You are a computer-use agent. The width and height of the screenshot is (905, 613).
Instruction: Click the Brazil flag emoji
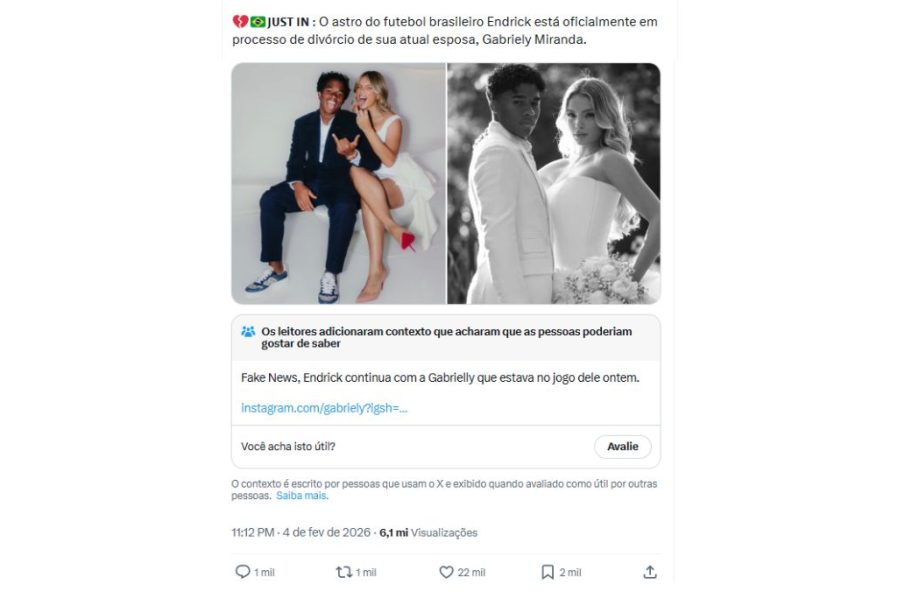[257, 21]
